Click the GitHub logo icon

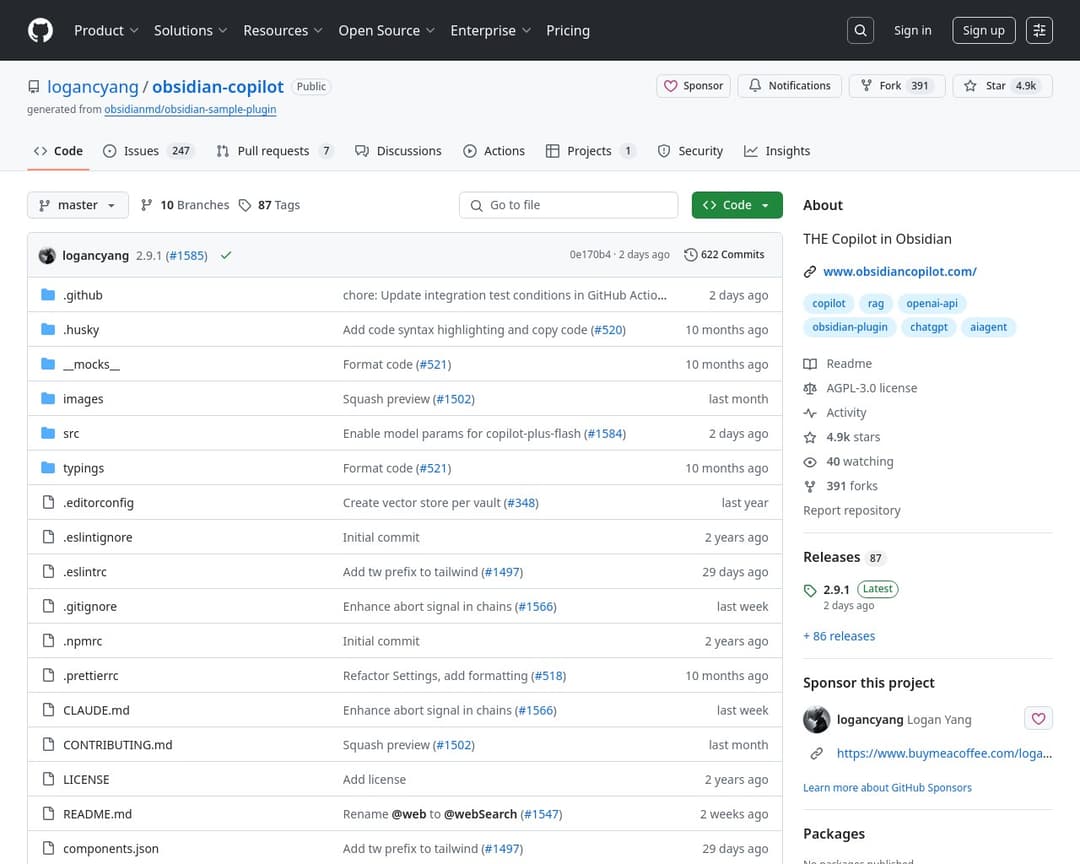[40, 30]
